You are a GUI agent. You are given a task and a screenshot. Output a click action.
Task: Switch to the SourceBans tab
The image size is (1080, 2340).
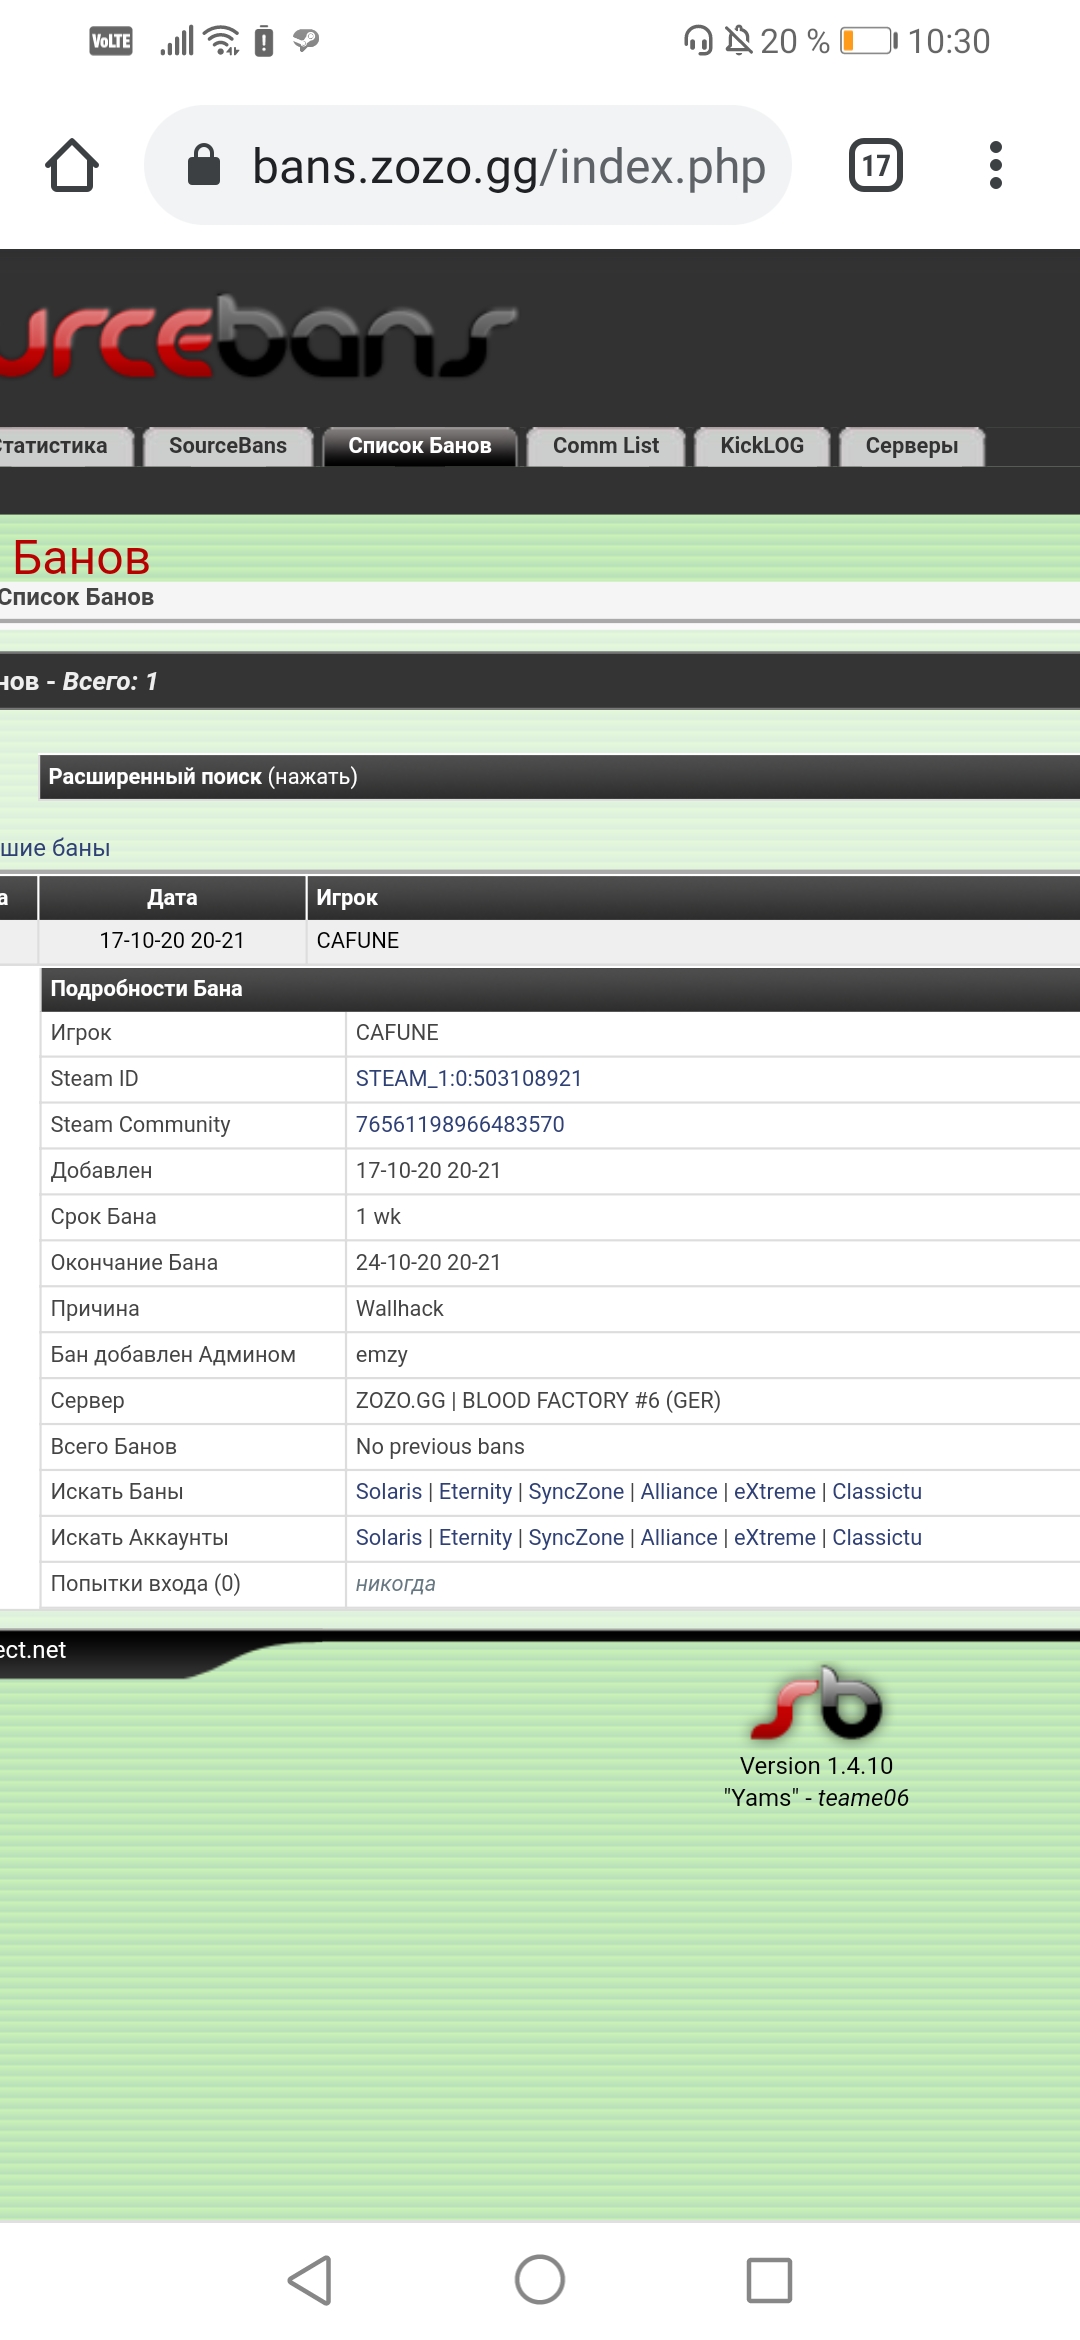[x=228, y=446]
